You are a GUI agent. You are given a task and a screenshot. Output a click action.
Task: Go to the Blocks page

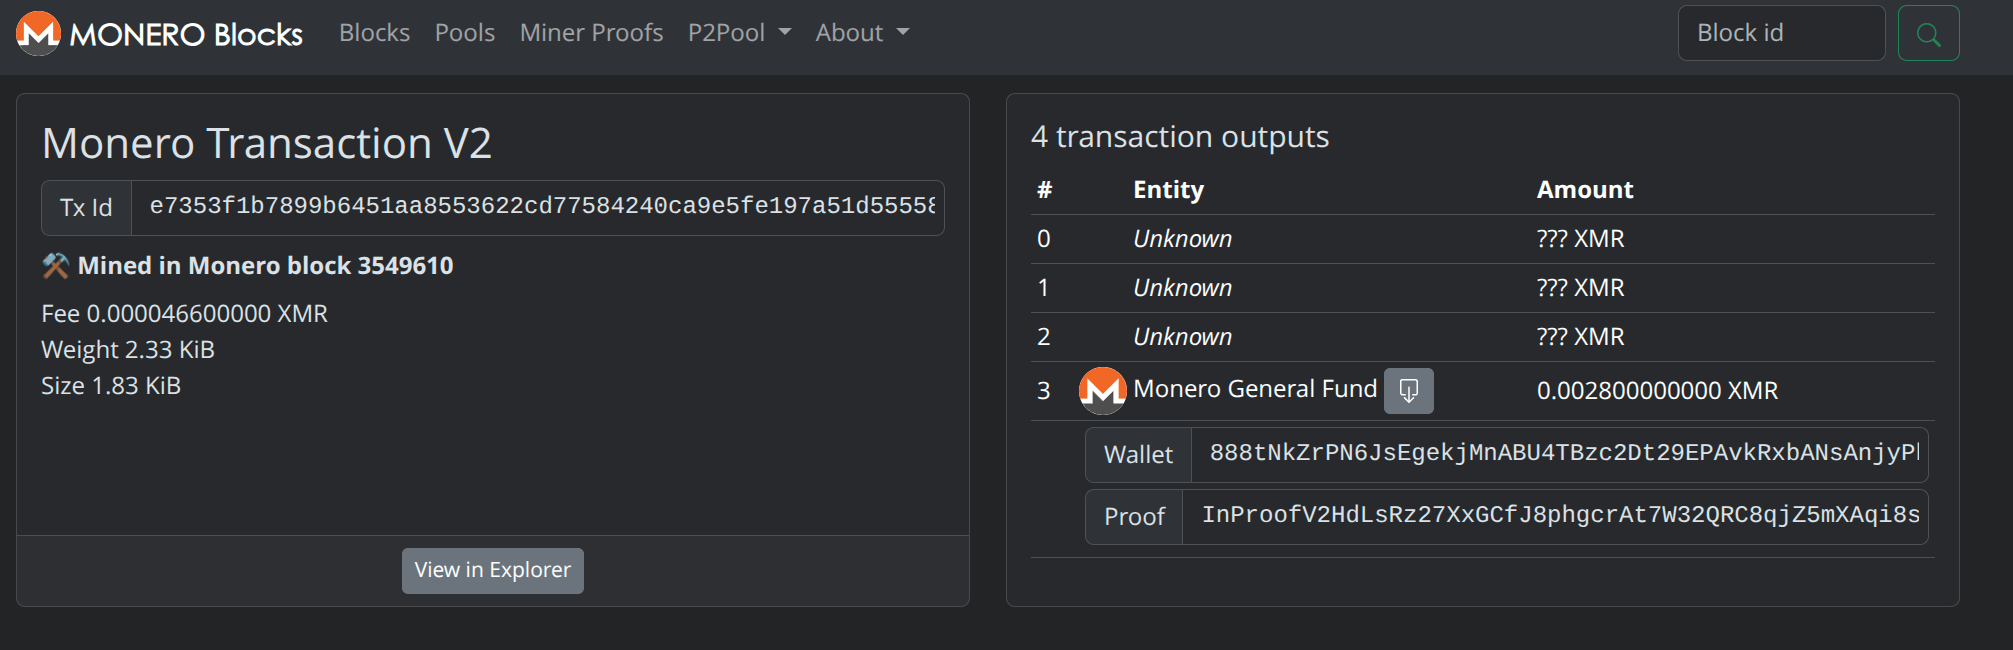[374, 33]
